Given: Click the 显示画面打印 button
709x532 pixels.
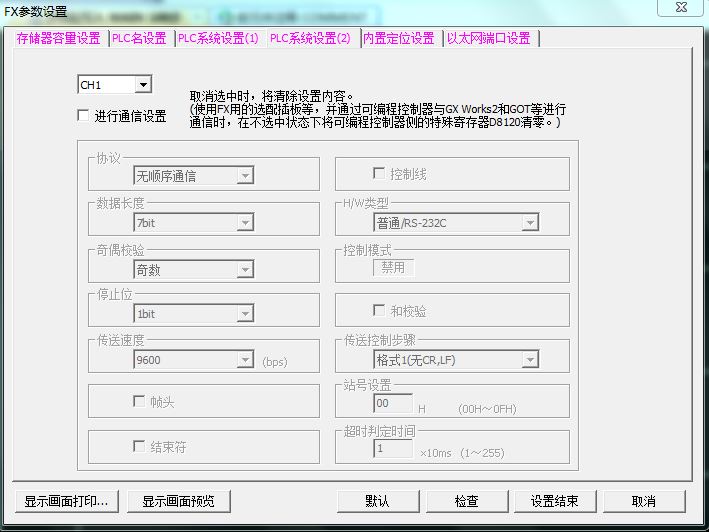Looking at the screenshot, I should point(67,501).
